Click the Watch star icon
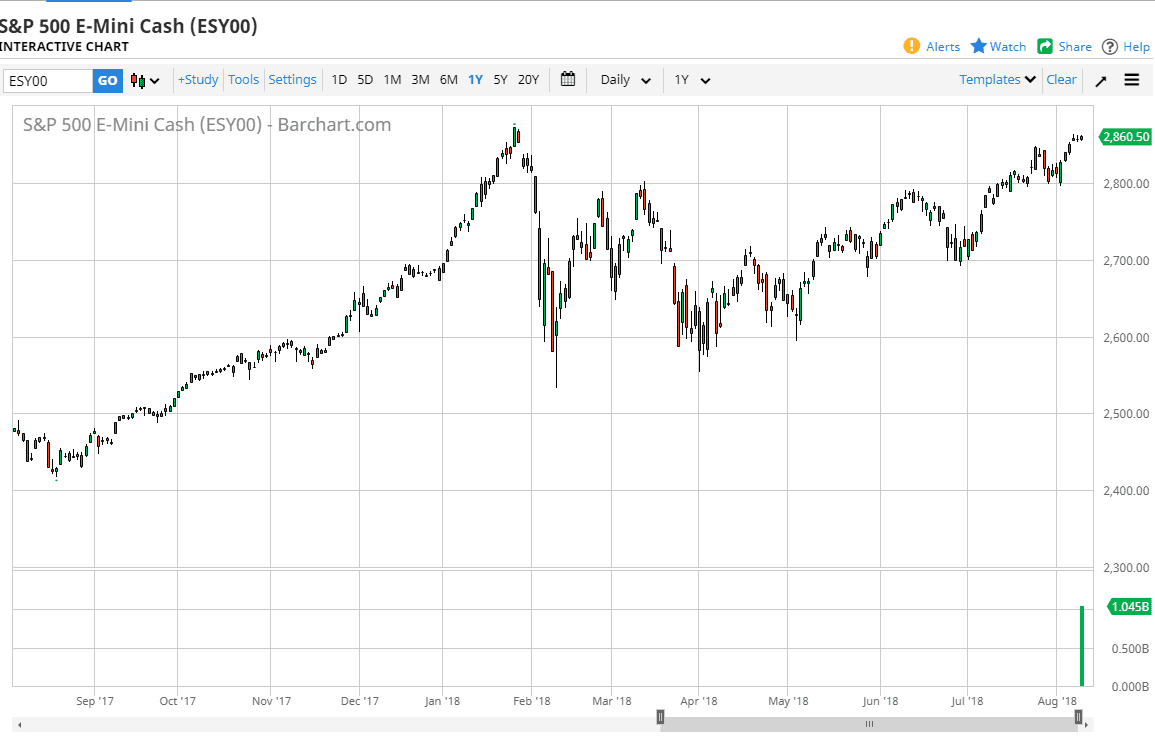The width and height of the screenshot is (1155, 740). click(x=979, y=46)
